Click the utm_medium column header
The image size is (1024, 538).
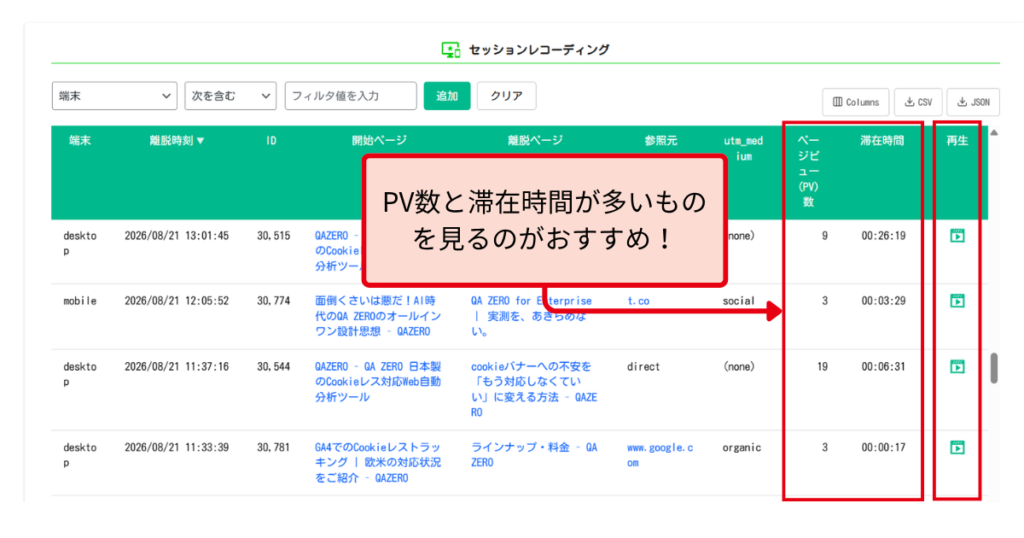click(x=743, y=148)
